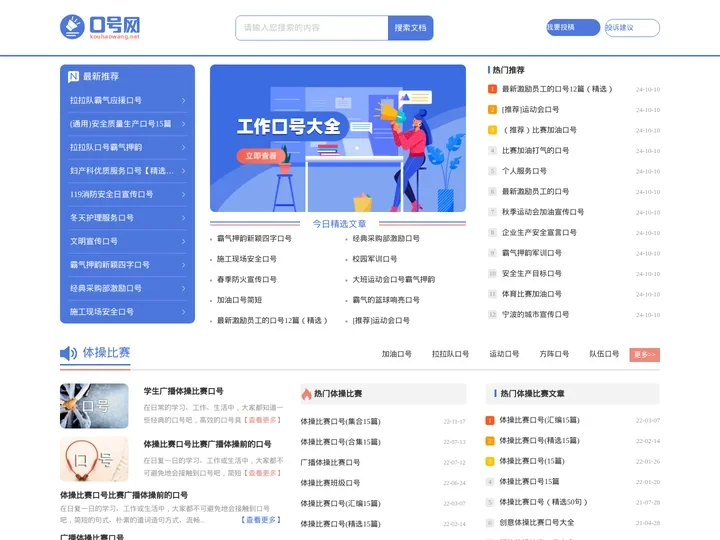Open 春季防火宣传口号 article

(247, 279)
